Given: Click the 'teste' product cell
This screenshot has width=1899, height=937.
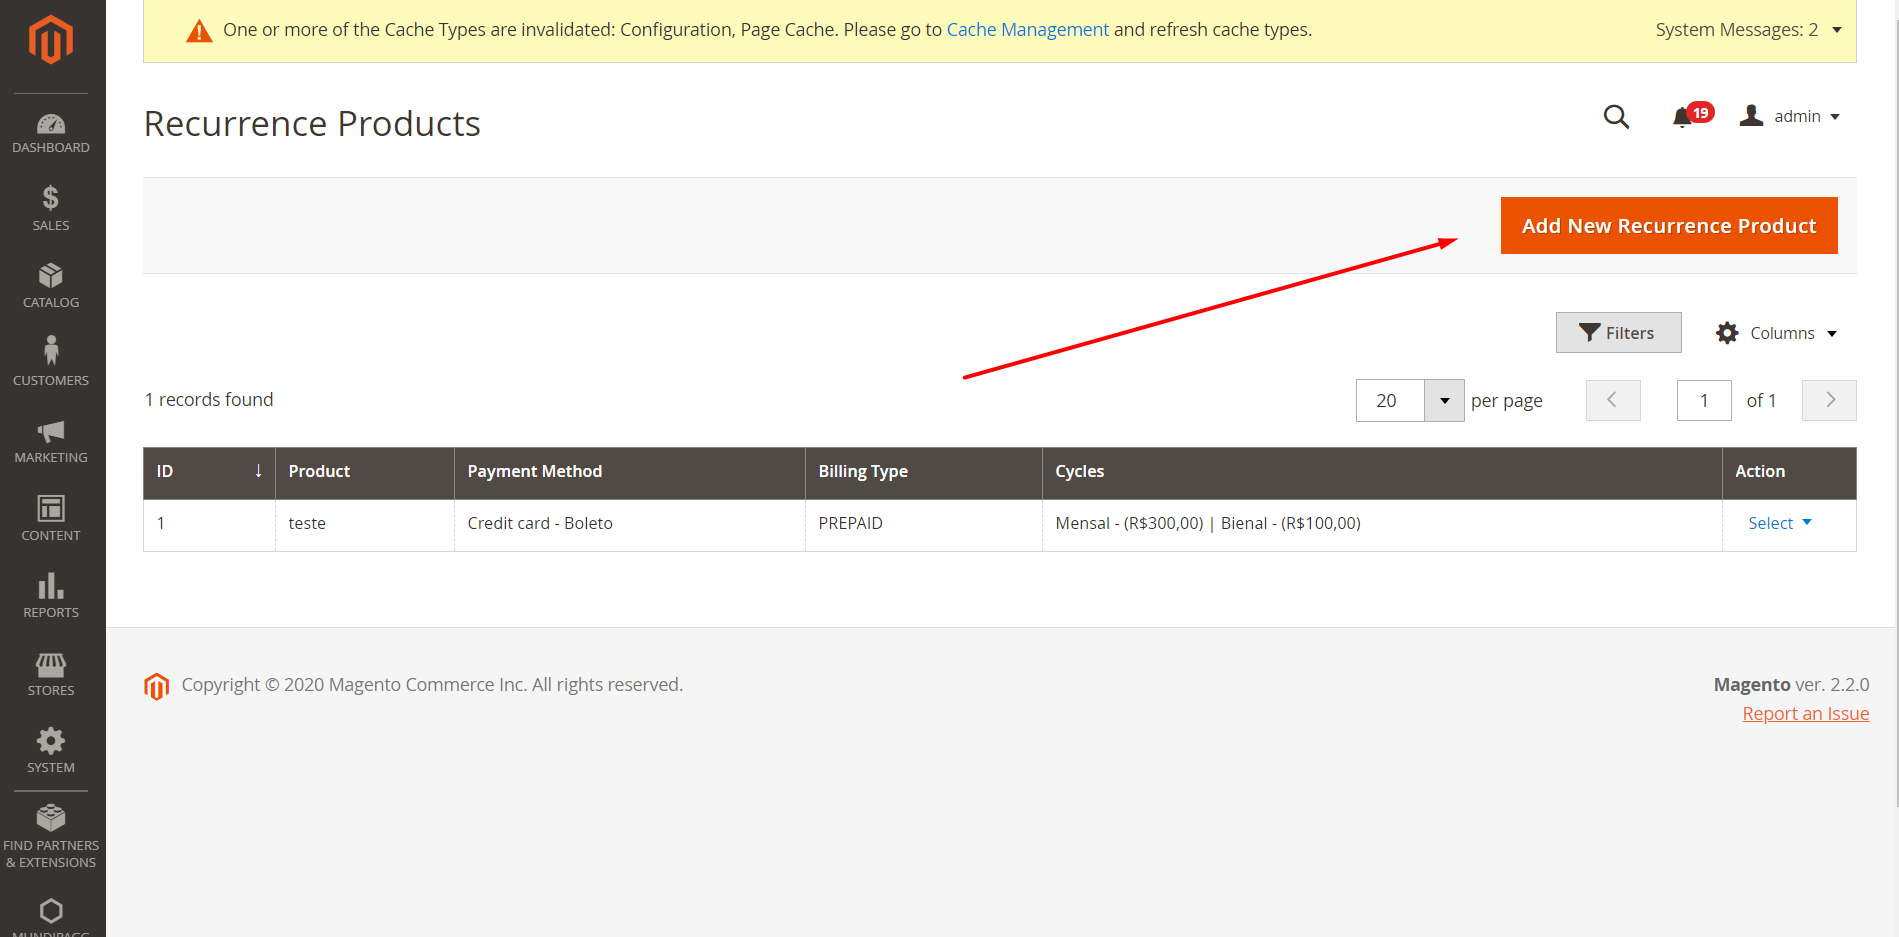Looking at the screenshot, I should pyautogui.click(x=365, y=524).
